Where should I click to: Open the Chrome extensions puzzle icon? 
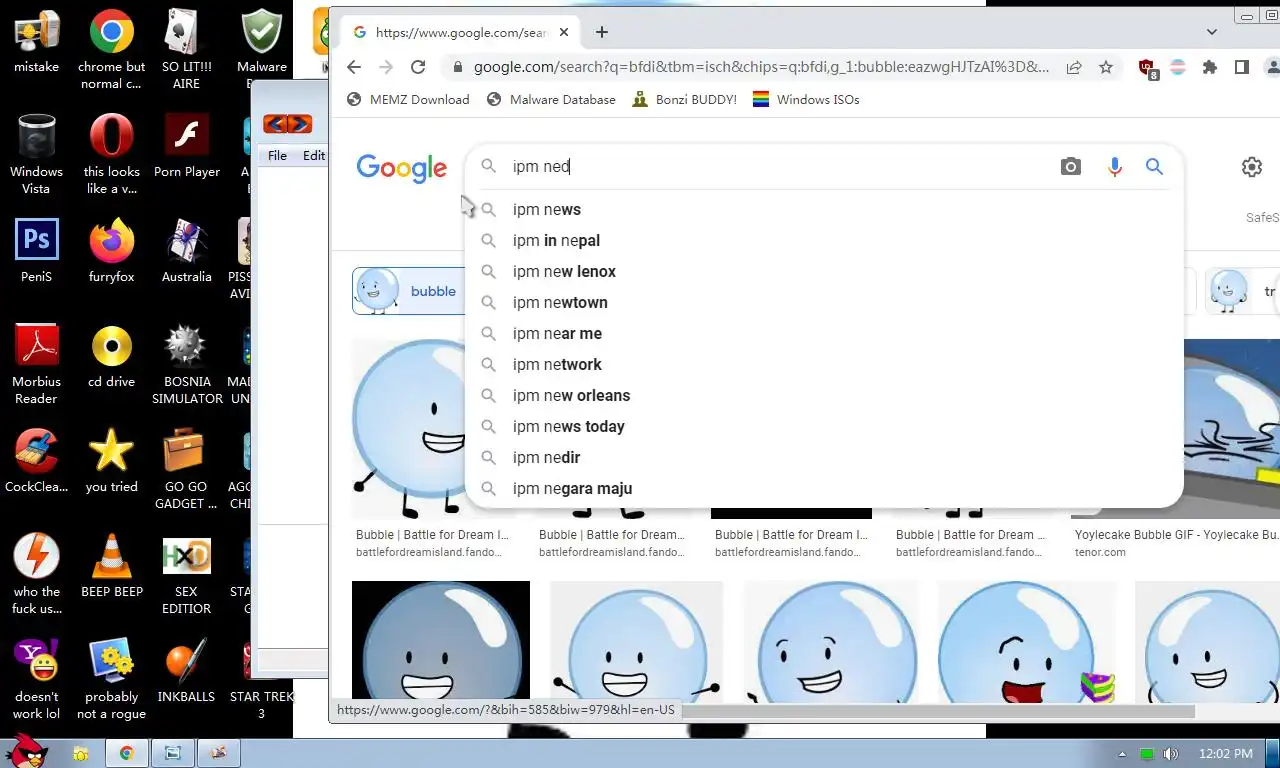click(x=1210, y=67)
